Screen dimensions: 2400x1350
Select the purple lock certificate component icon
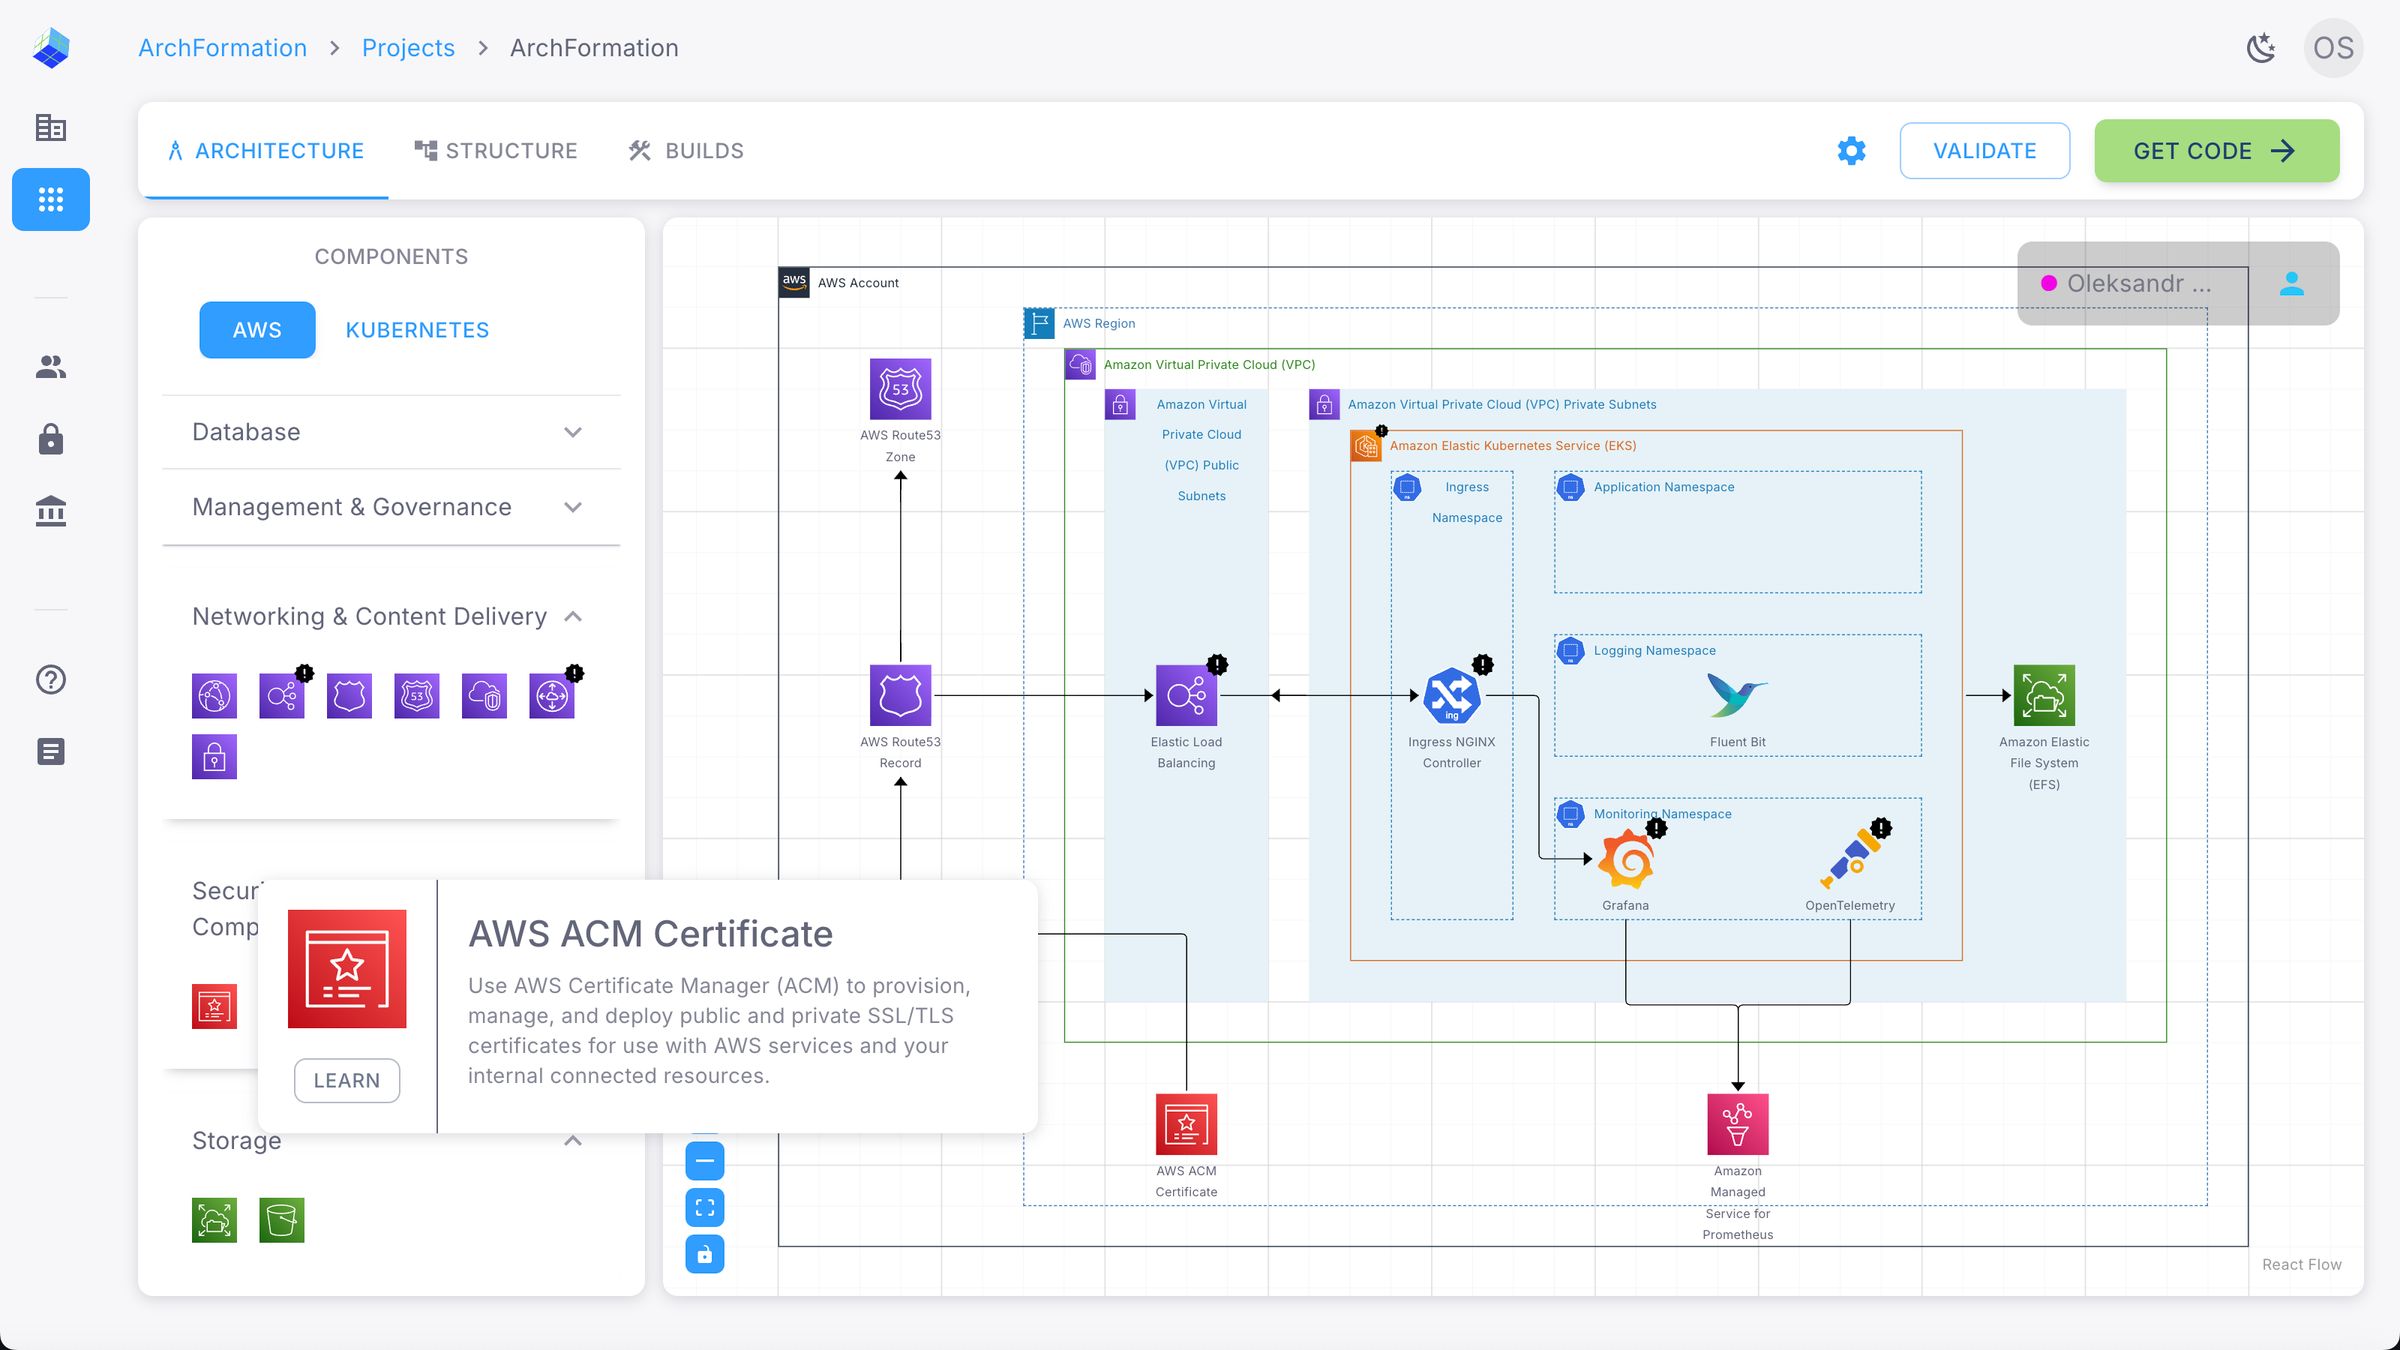(214, 757)
